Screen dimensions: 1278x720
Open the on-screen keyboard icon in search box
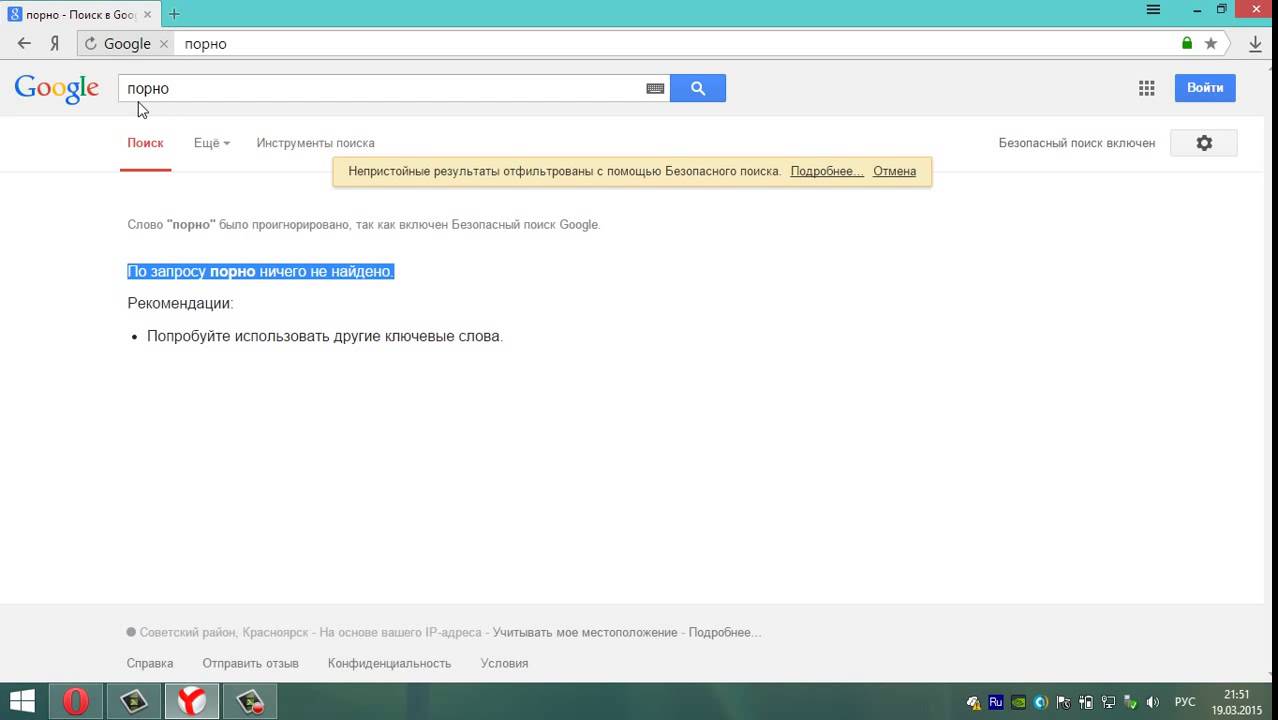coord(655,88)
